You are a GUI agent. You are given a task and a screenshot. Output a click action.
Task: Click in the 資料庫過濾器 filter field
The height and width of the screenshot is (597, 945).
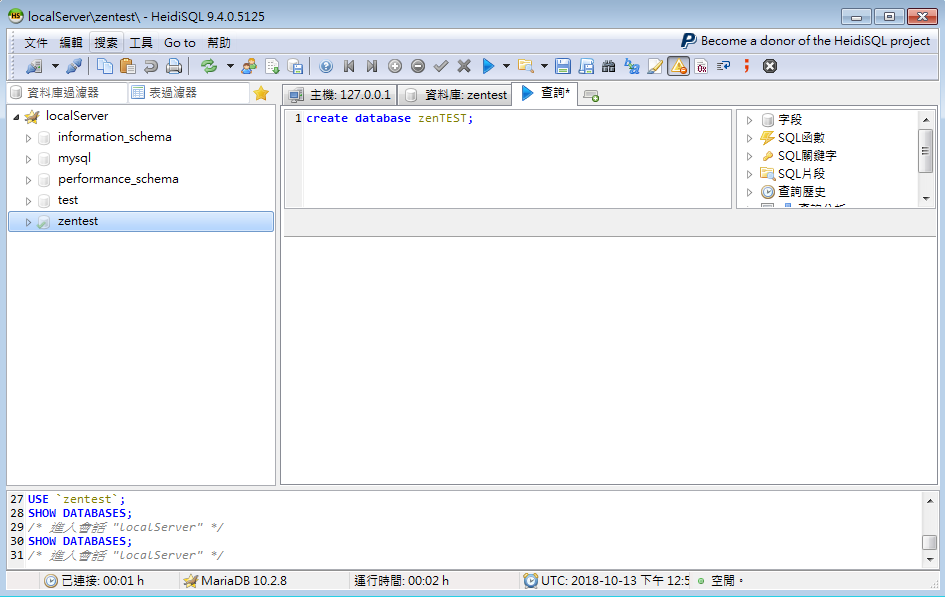point(67,93)
